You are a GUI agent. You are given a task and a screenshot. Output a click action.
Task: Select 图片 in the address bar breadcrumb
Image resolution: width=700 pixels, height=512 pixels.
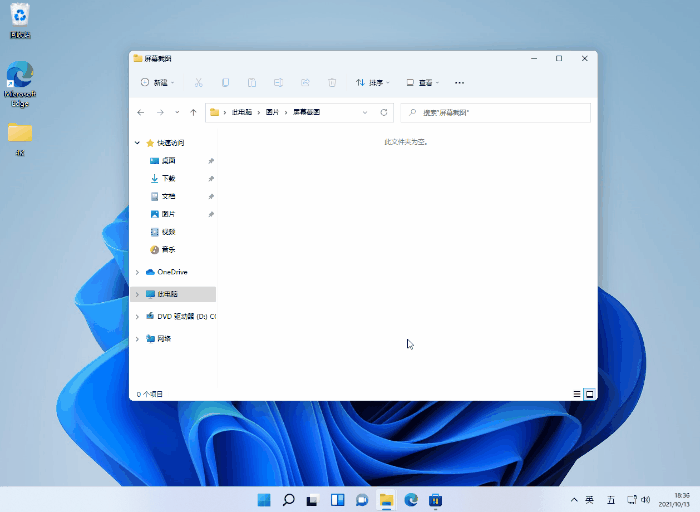(272, 113)
